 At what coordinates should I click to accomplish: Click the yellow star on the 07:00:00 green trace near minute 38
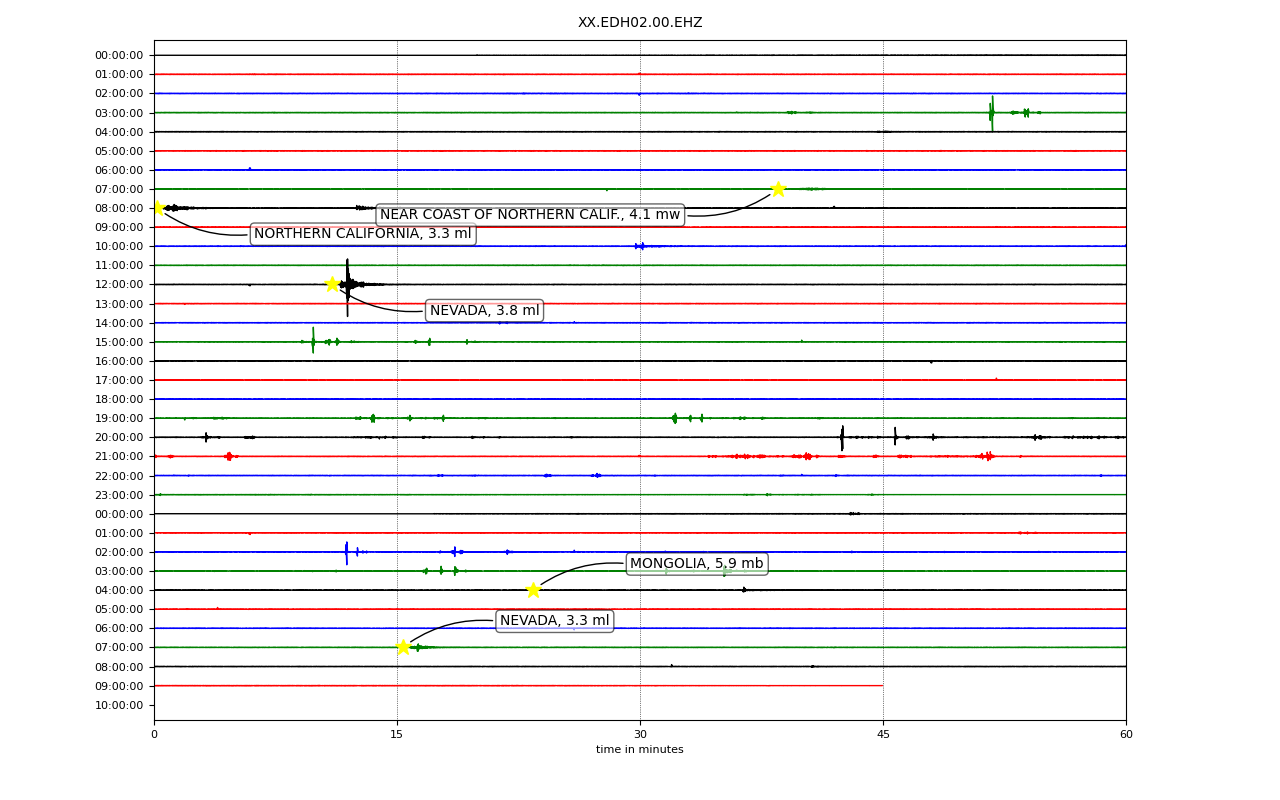click(778, 189)
